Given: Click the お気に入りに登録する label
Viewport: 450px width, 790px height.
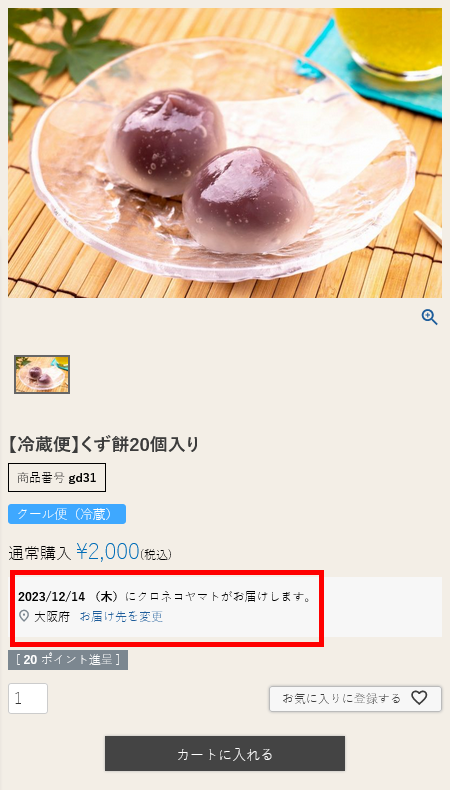Looking at the screenshot, I should point(342,699).
